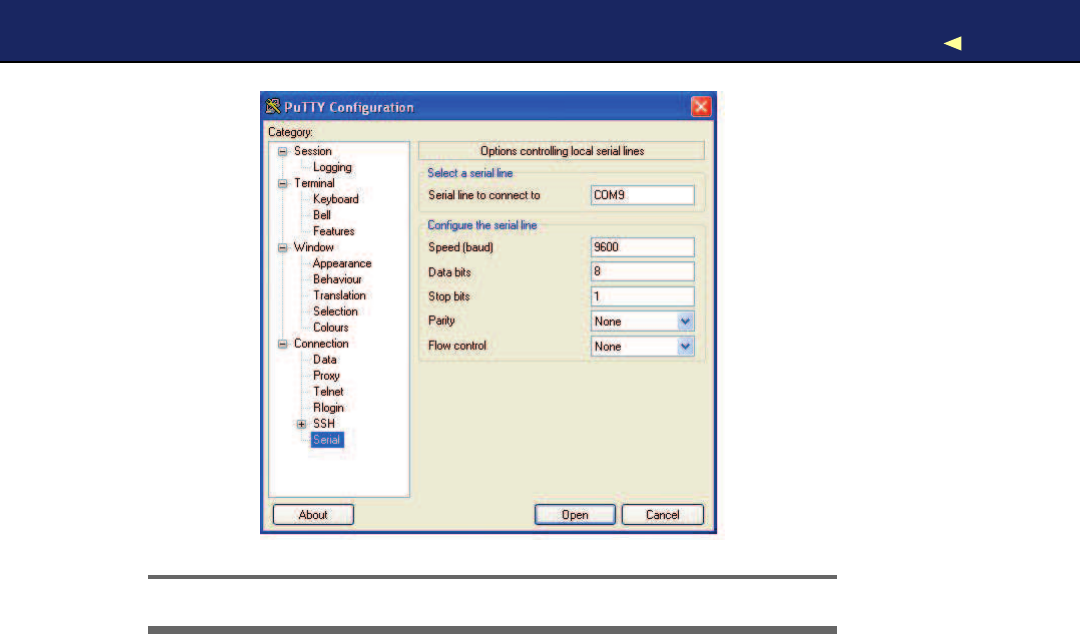Select the Keyboard category
The height and width of the screenshot is (634, 1080).
[335, 199]
